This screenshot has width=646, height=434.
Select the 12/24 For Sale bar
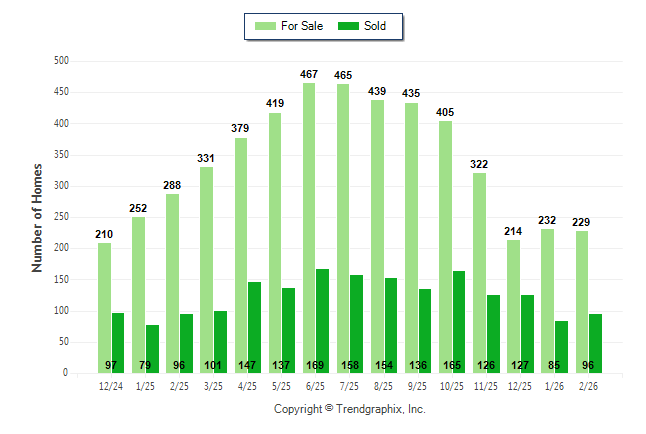[104, 308]
